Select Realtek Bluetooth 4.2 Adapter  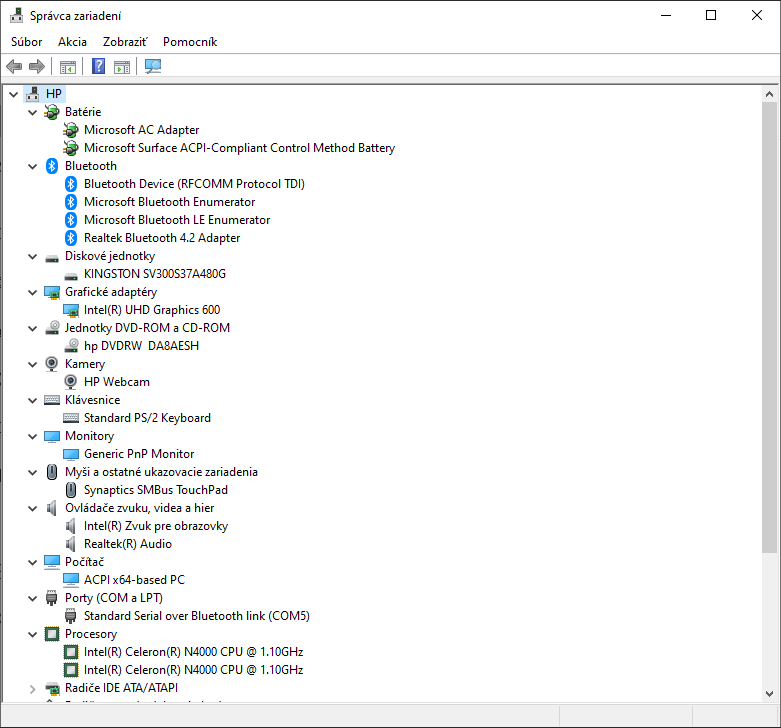coord(161,238)
